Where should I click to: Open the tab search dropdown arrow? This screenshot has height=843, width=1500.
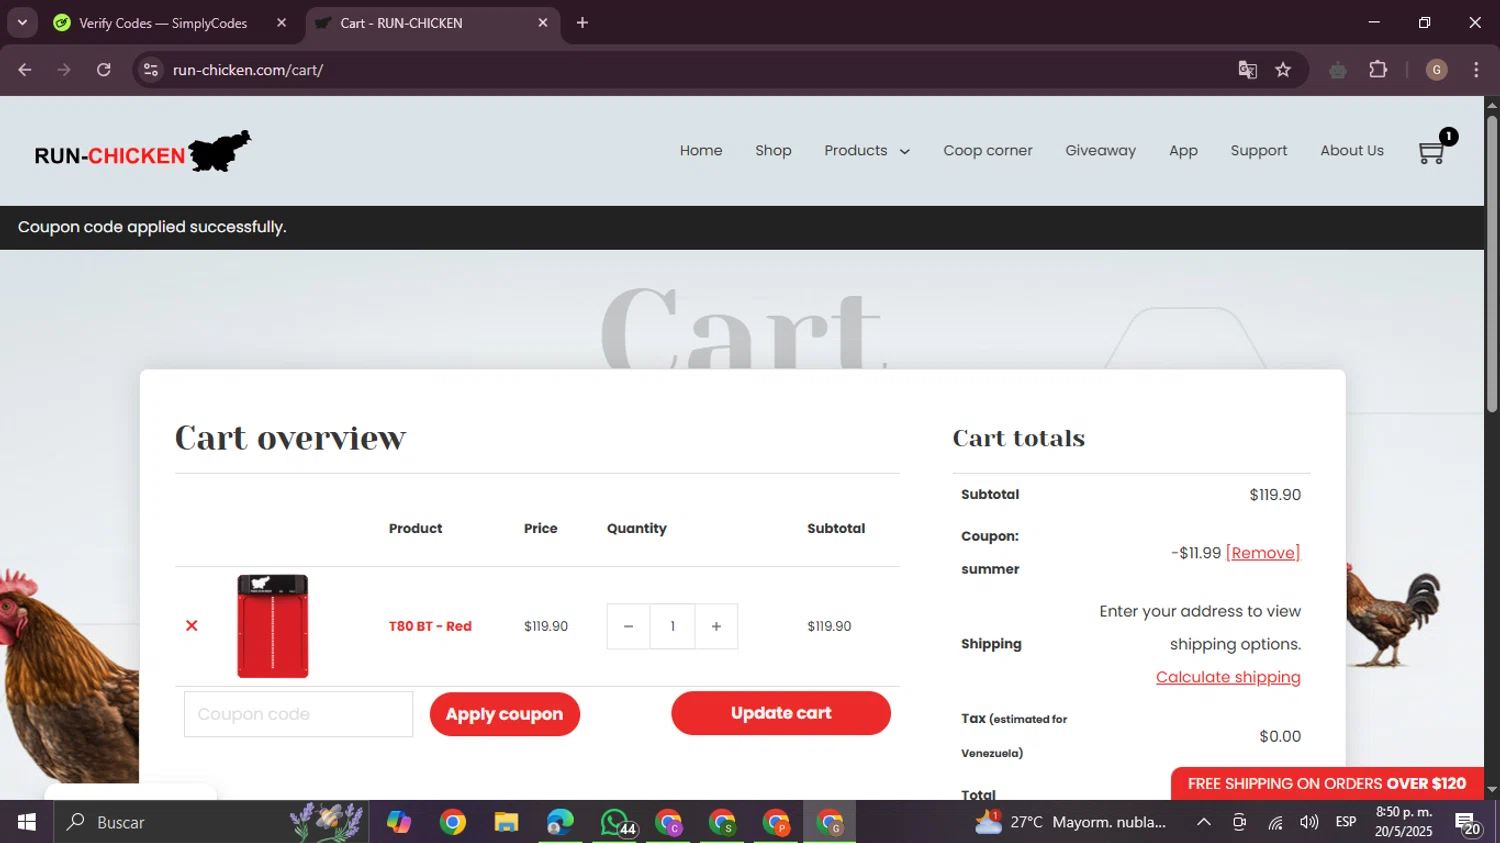pos(22,23)
